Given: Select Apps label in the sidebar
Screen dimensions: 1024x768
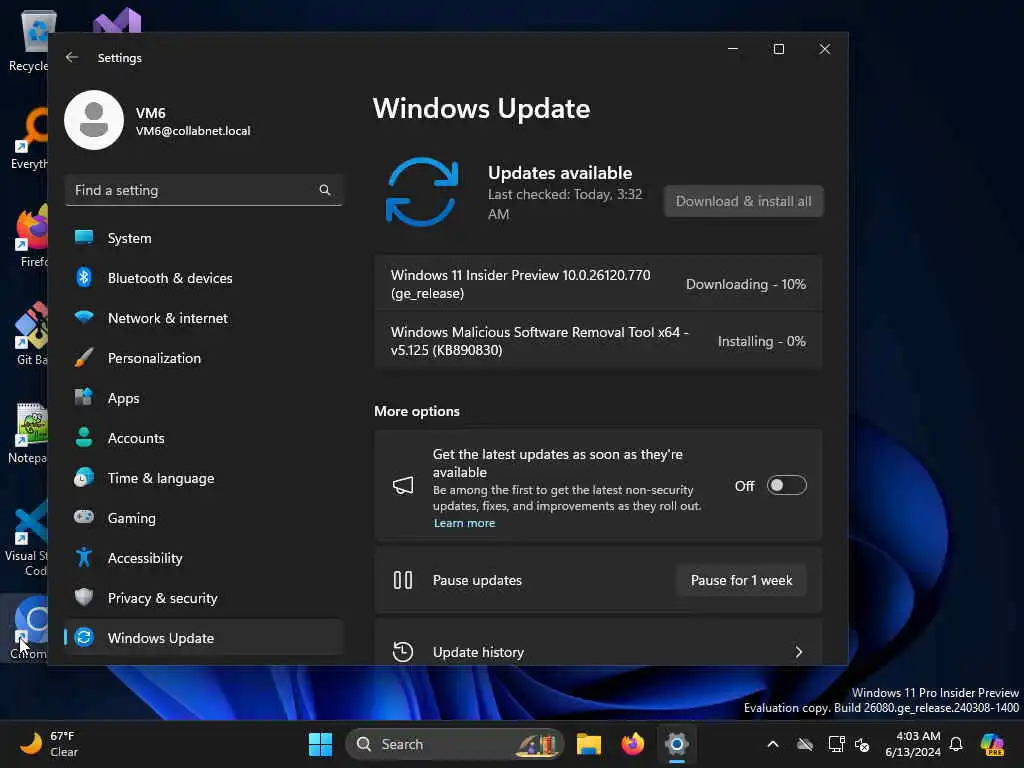Looking at the screenshot, I should [x=123, y=398].
